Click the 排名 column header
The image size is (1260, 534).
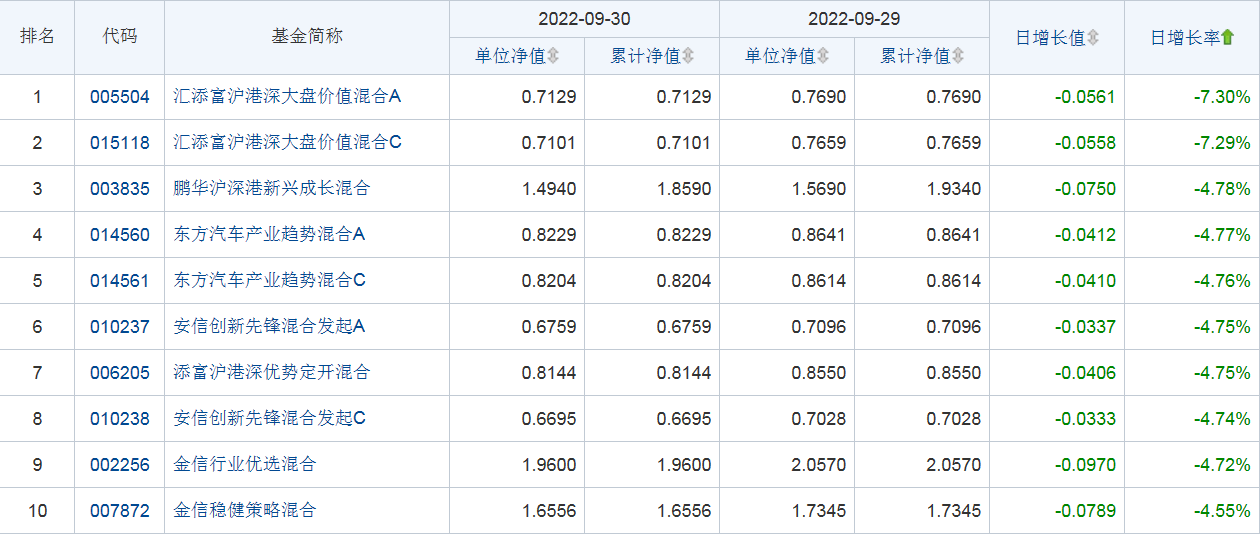tap(37, 37)
